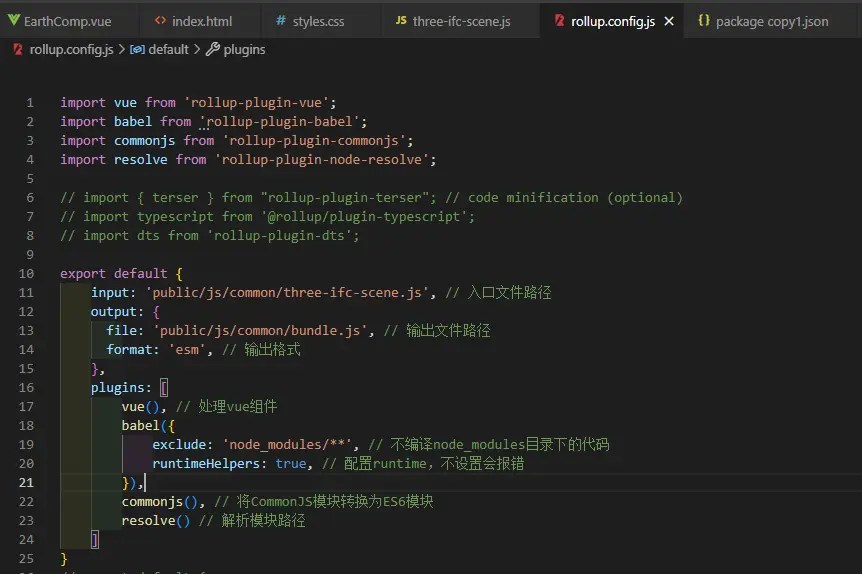Click the 'export default' keyword text
The height and width of the screenshot is (574, 862).
(x=113, y=274)
